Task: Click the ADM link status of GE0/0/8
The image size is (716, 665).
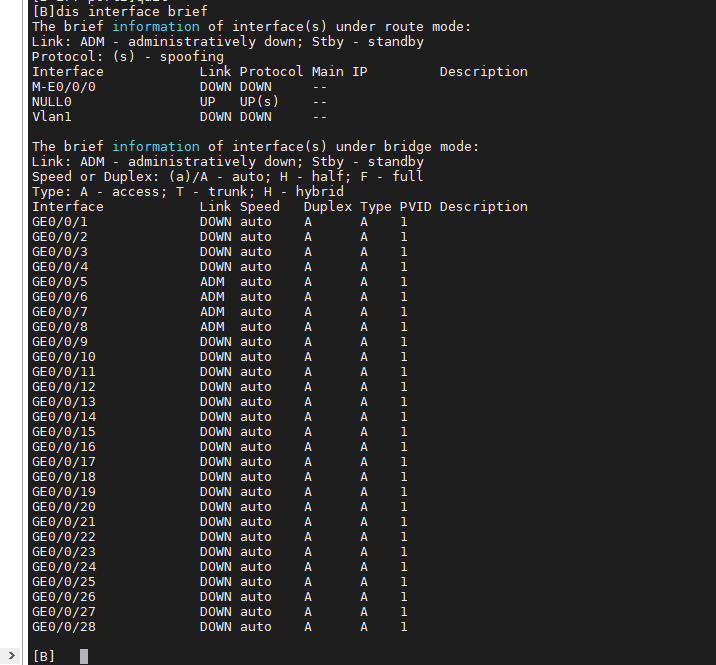Action: [x=212, y=326]
